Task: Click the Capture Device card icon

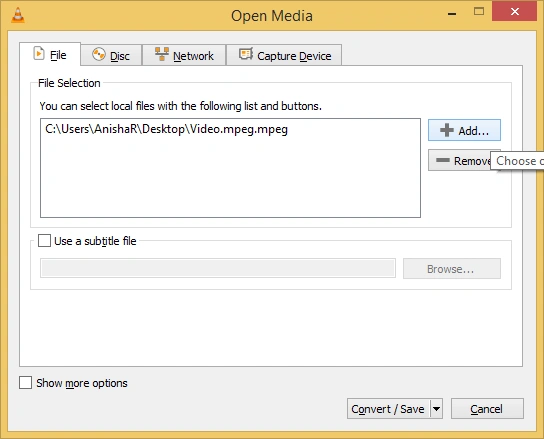Action: click(x=246, y=54)
